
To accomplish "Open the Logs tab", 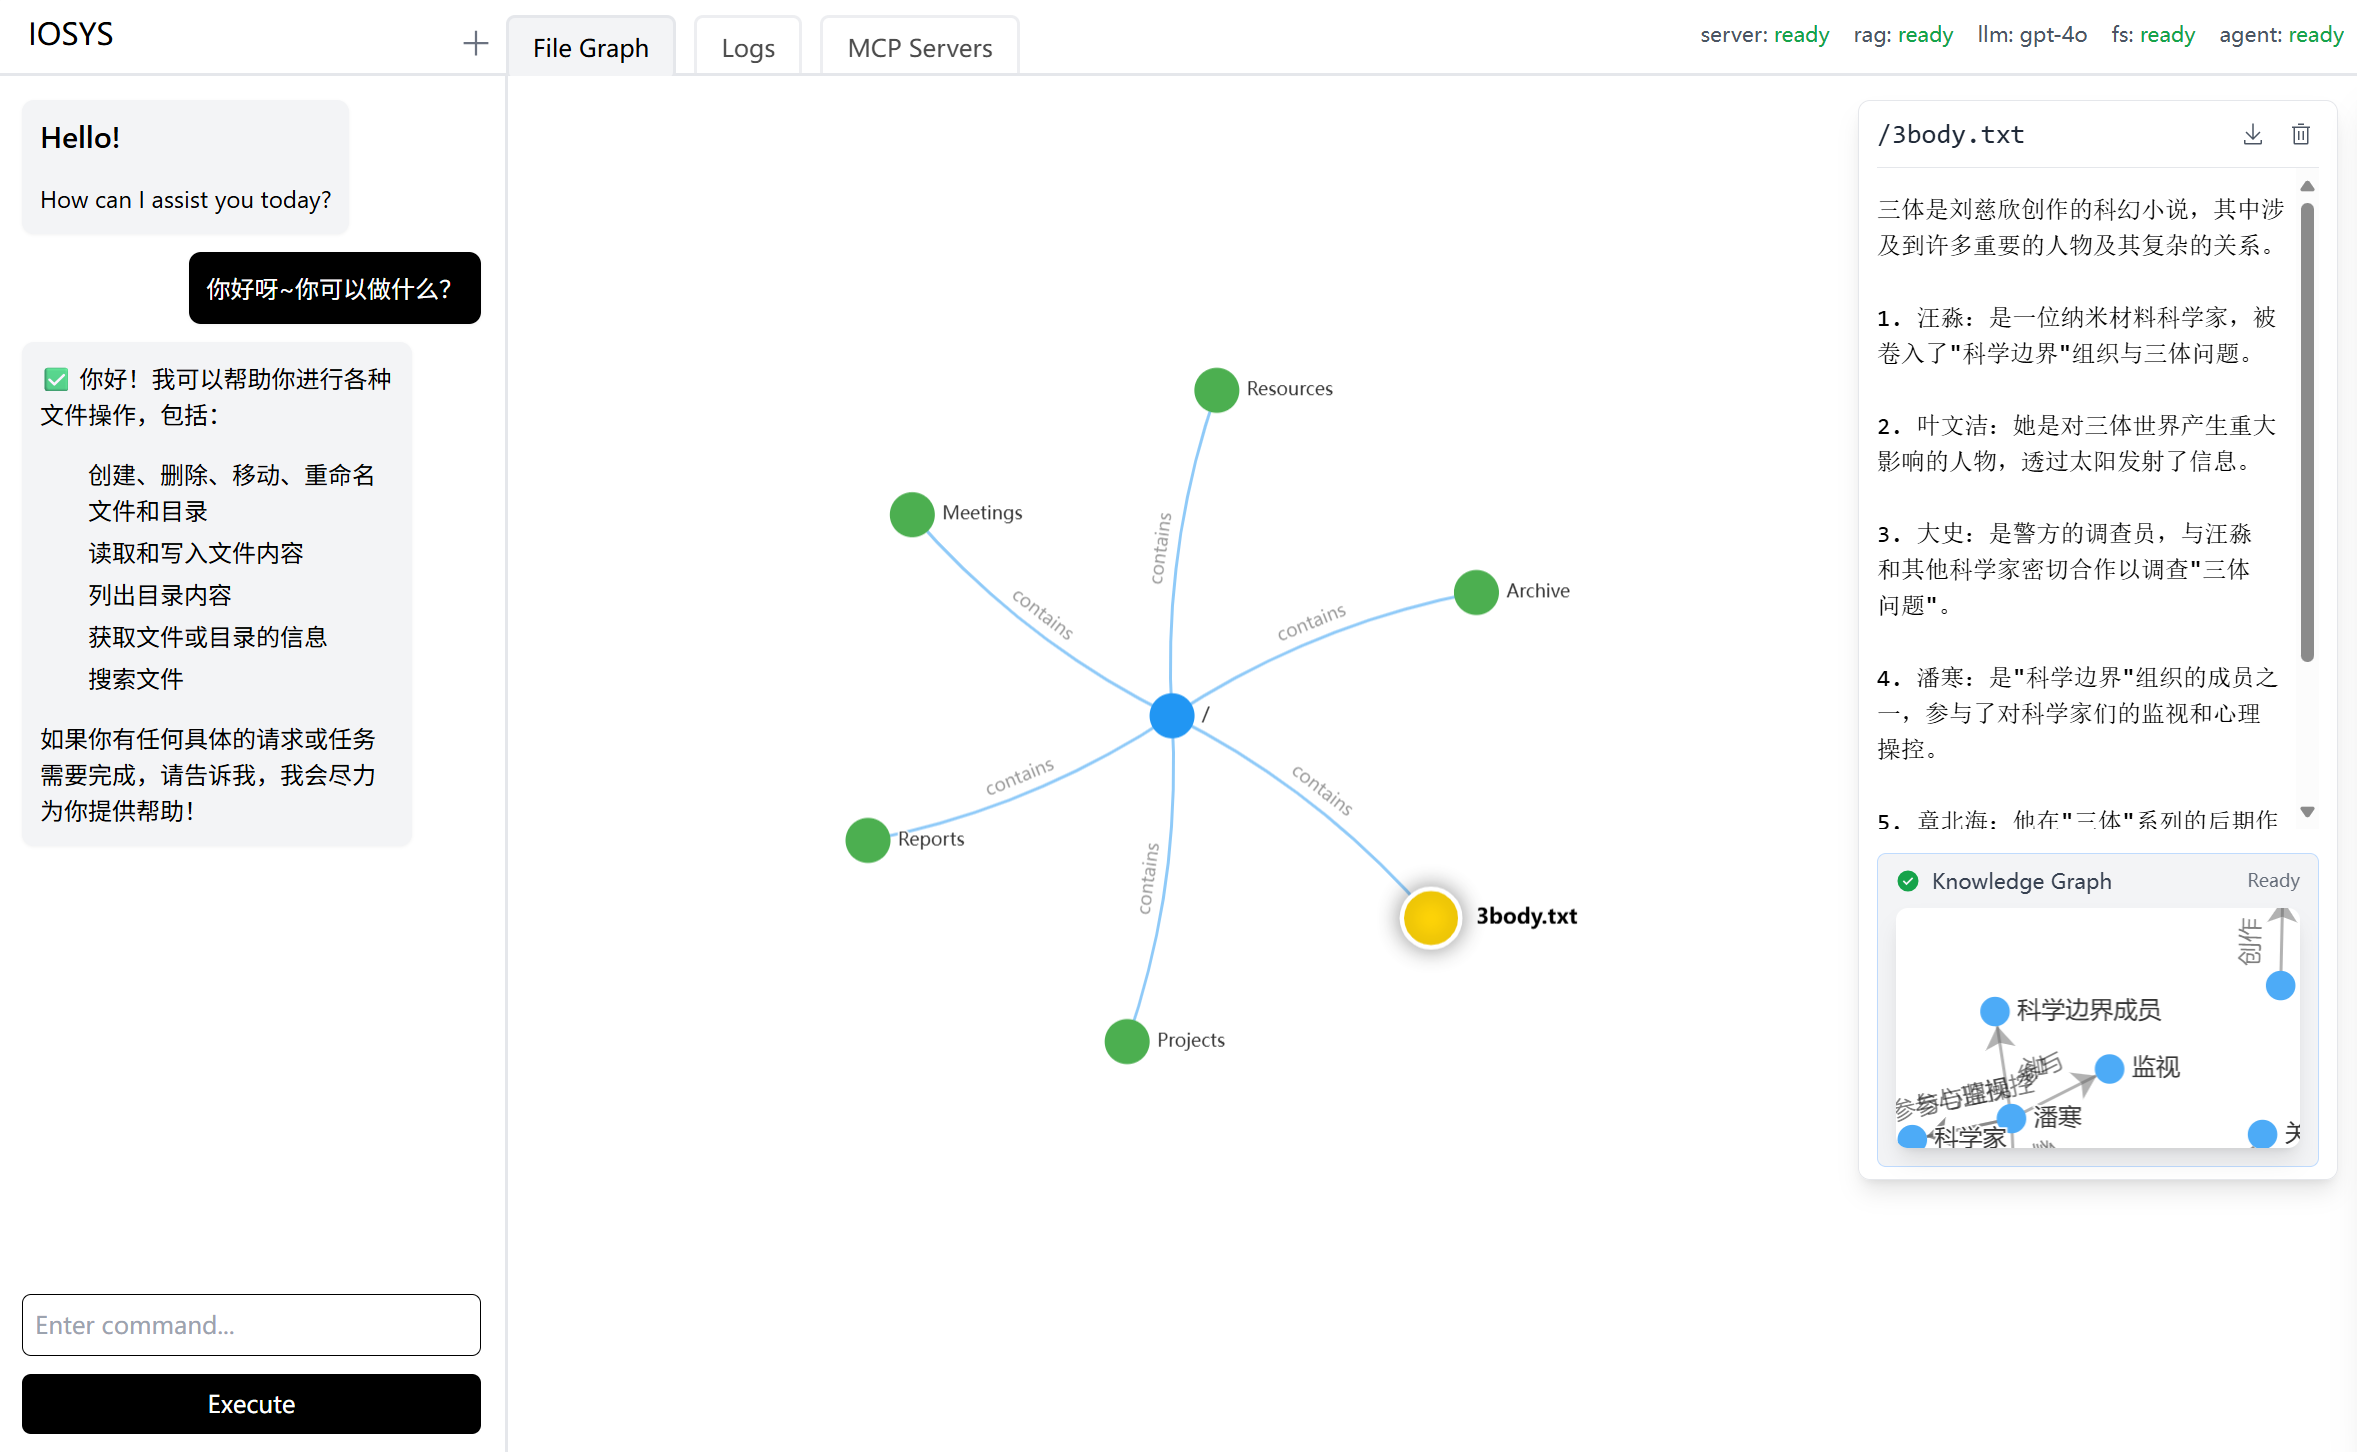I will click(748, 47).
